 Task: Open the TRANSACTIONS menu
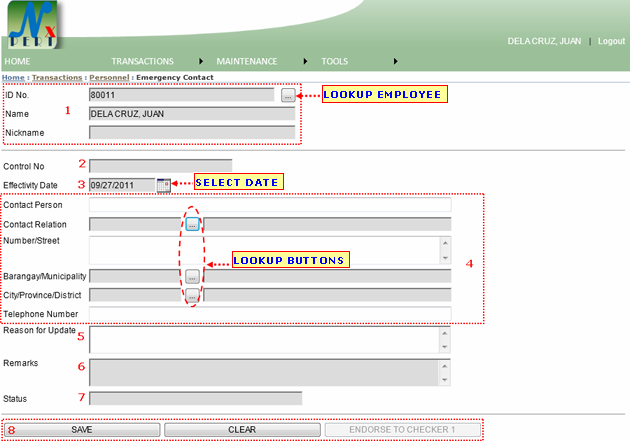[x=142, y=61]
